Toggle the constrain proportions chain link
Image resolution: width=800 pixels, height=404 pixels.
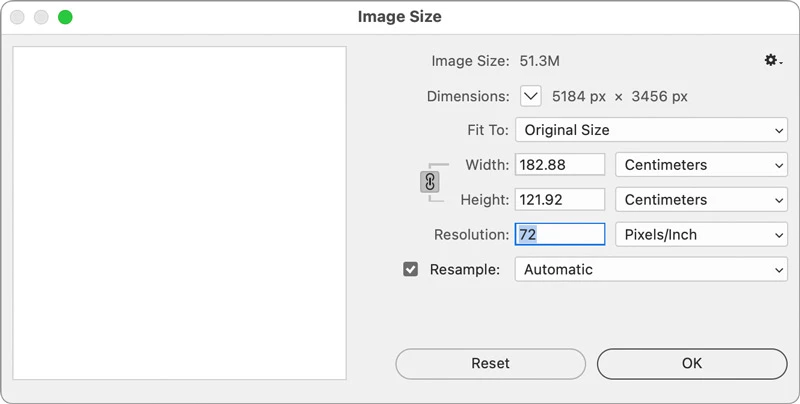click(x=429, y=182)
